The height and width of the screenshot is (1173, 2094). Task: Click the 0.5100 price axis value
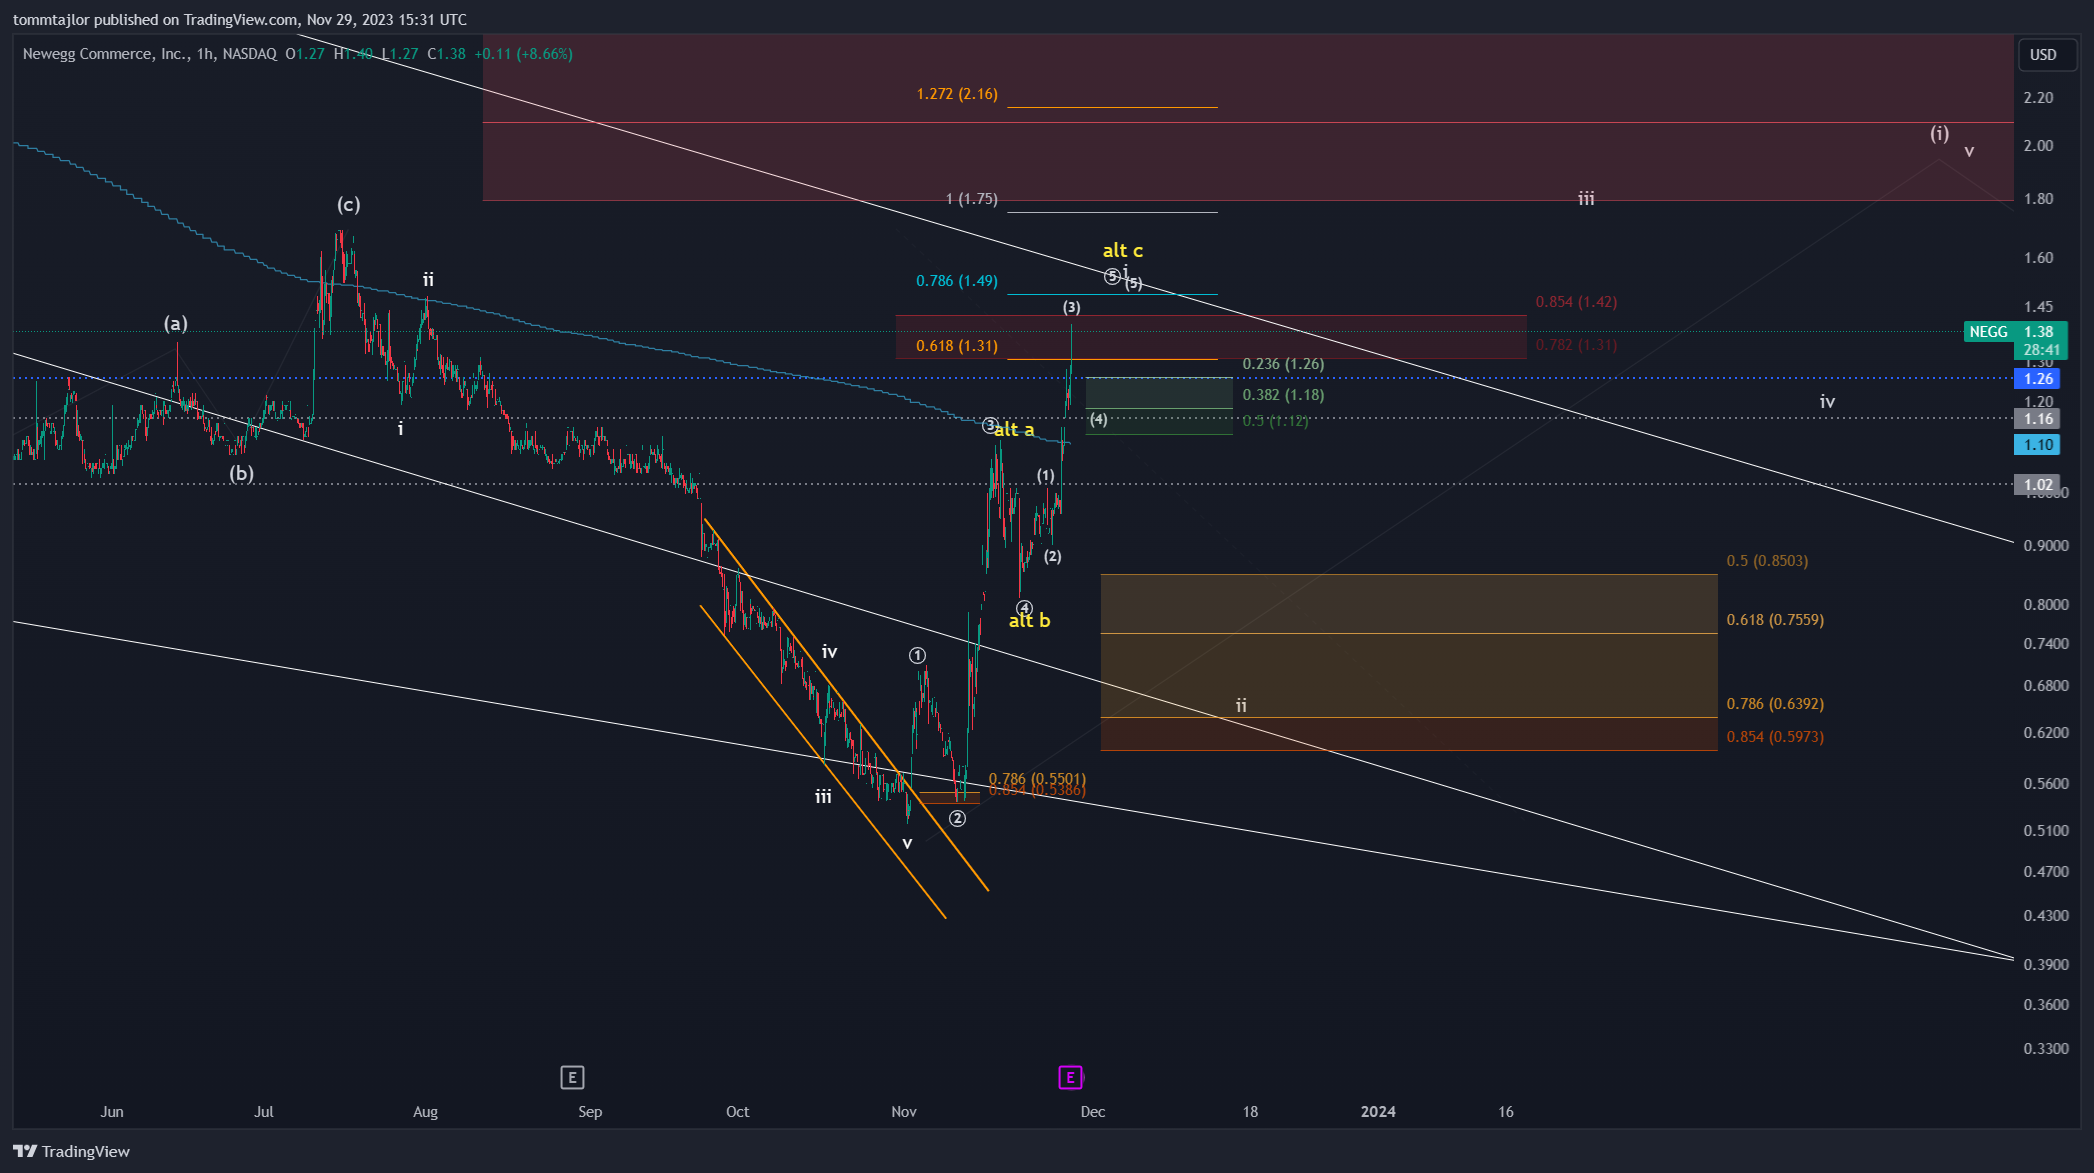click(x=2046, y=830)
